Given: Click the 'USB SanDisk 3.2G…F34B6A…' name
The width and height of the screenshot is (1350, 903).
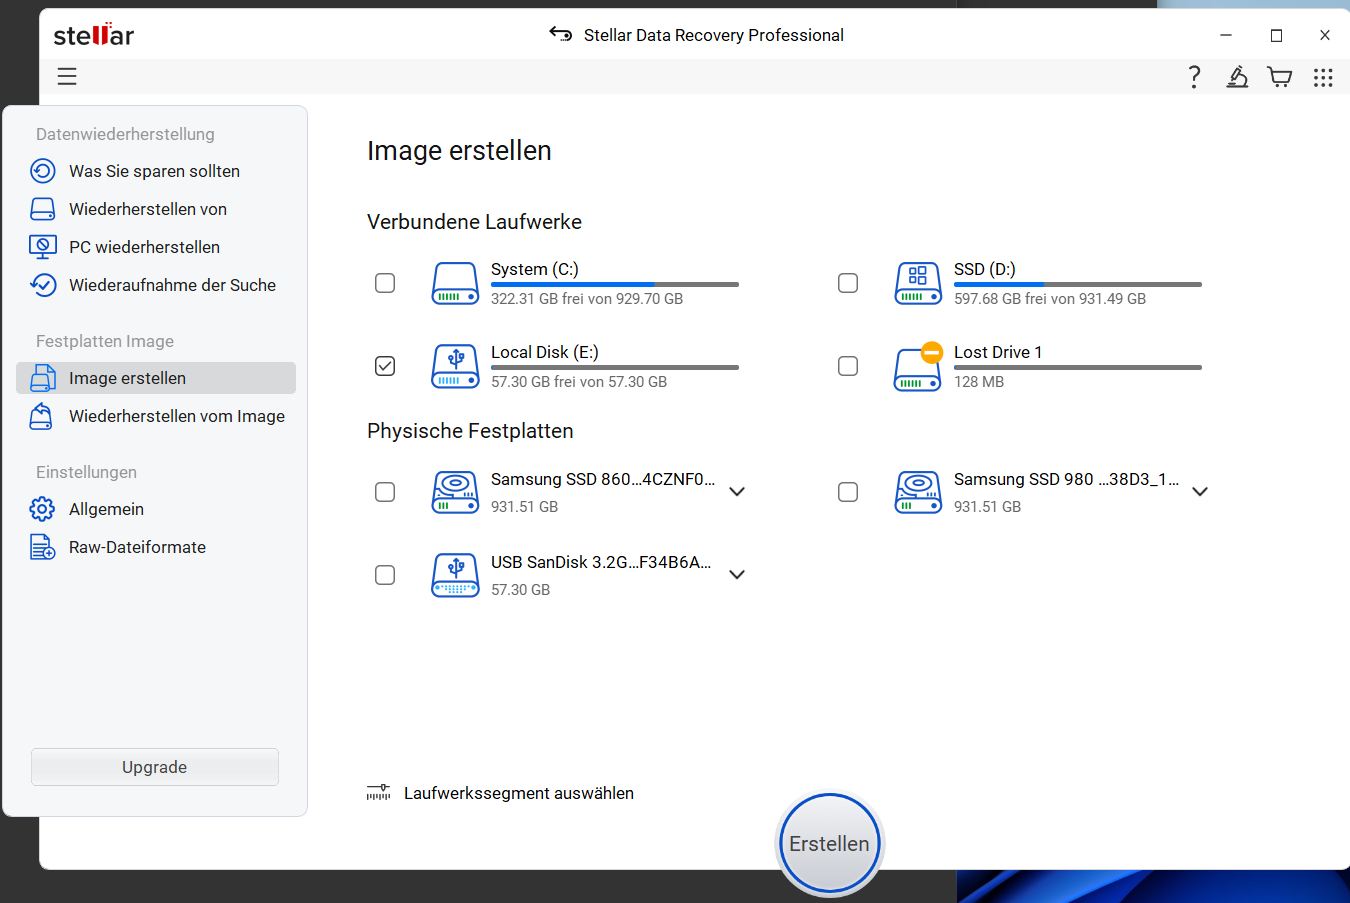Looking at the screenshot, I should [601, 562].
